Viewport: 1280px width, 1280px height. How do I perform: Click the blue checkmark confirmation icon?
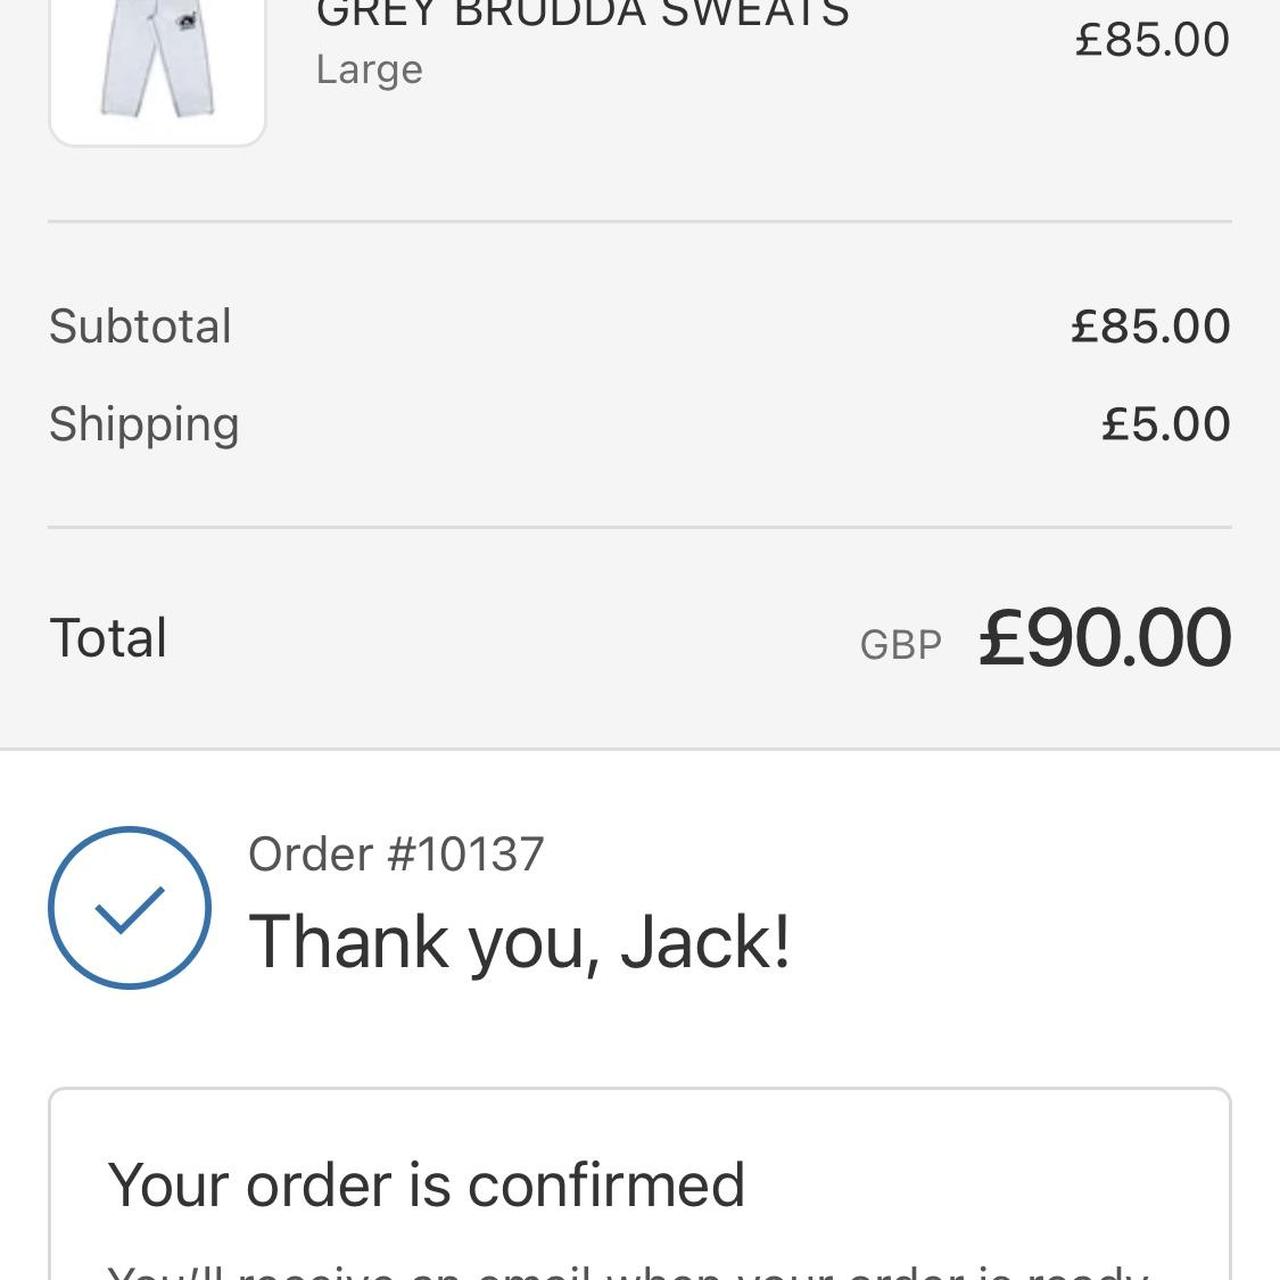(128, 906)
